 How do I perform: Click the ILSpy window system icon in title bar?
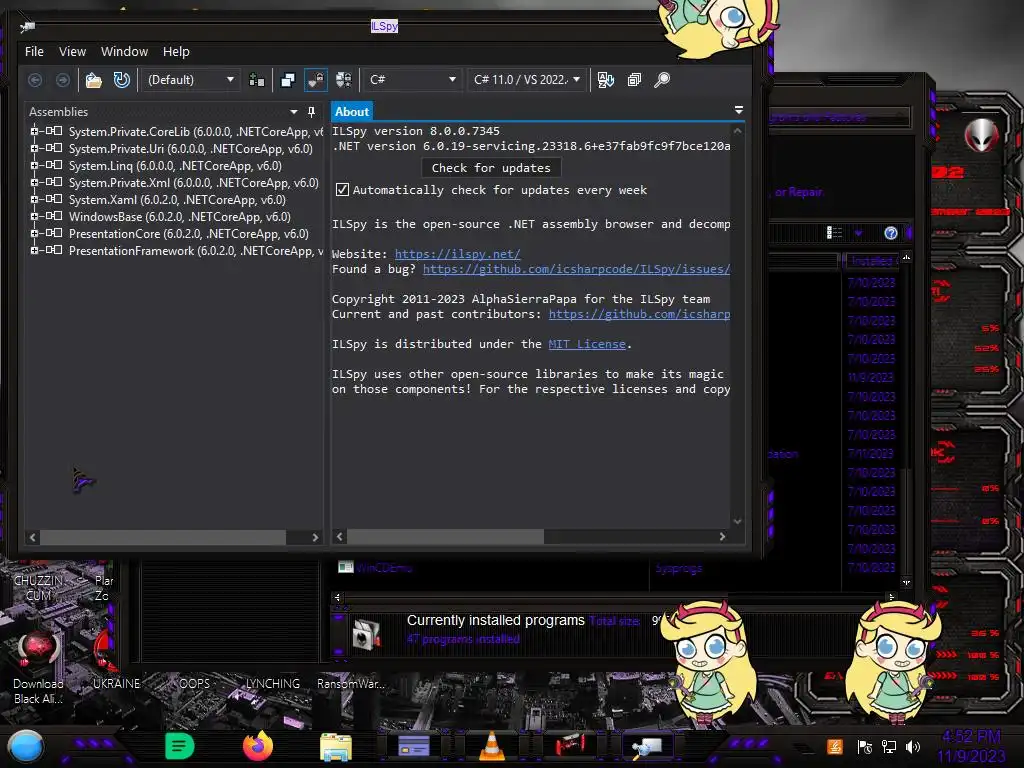point(27,27)
